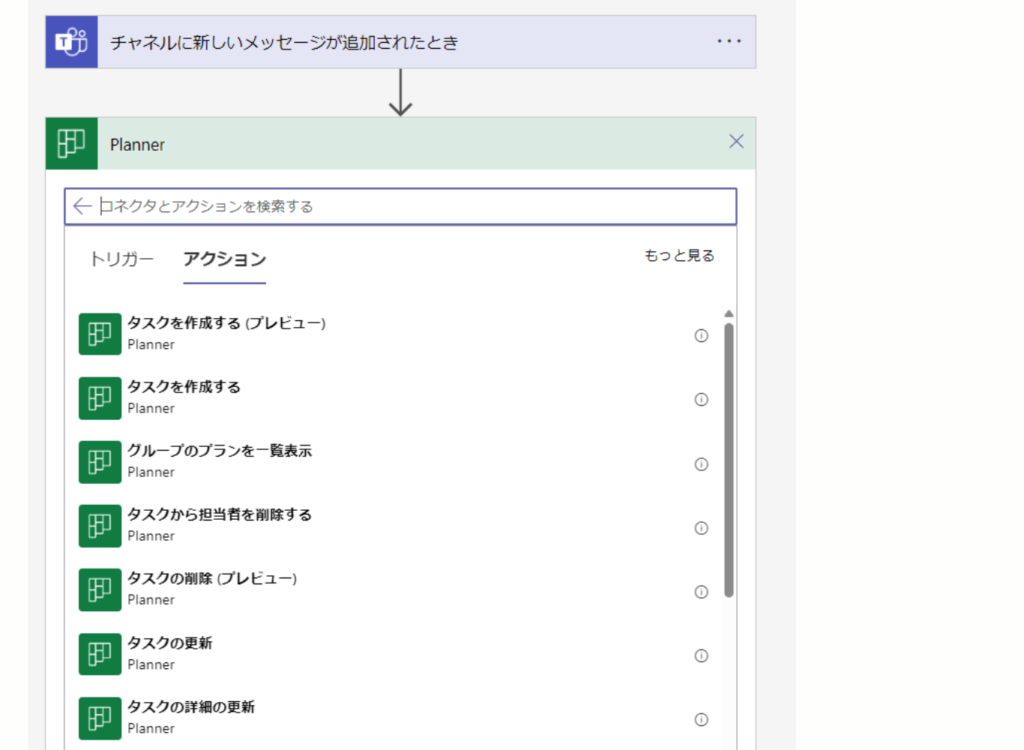Open the trigger's three-dot options menu
The height and width of the screenshot is (750, 1024).
click(x=729, y=42)
